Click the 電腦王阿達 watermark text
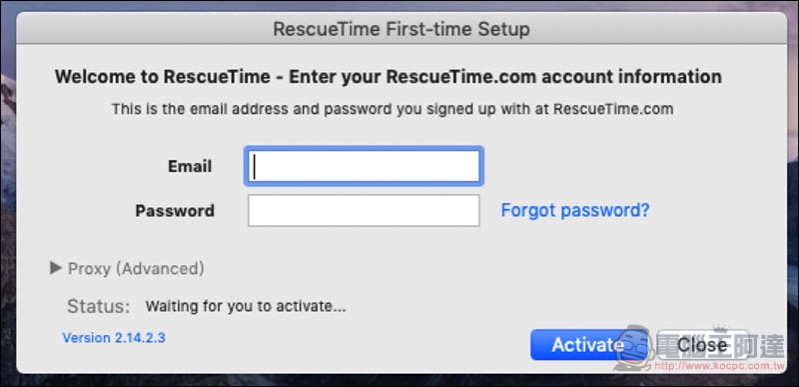799x387 pixels. 721,345
